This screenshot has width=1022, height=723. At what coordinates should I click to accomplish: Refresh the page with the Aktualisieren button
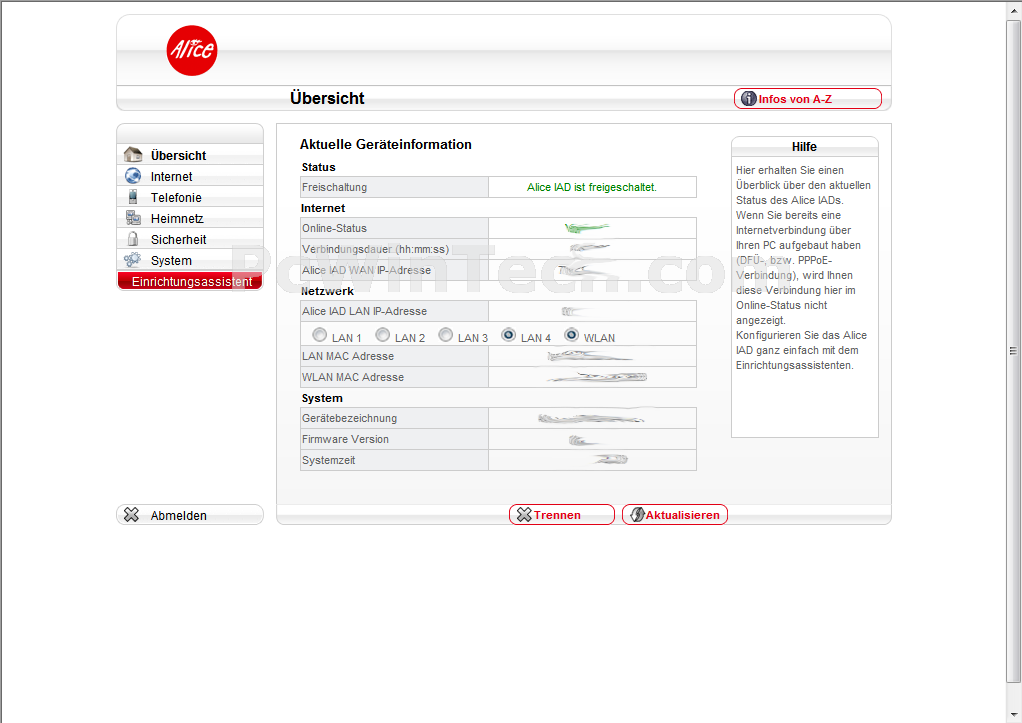(x=675, y=514)
